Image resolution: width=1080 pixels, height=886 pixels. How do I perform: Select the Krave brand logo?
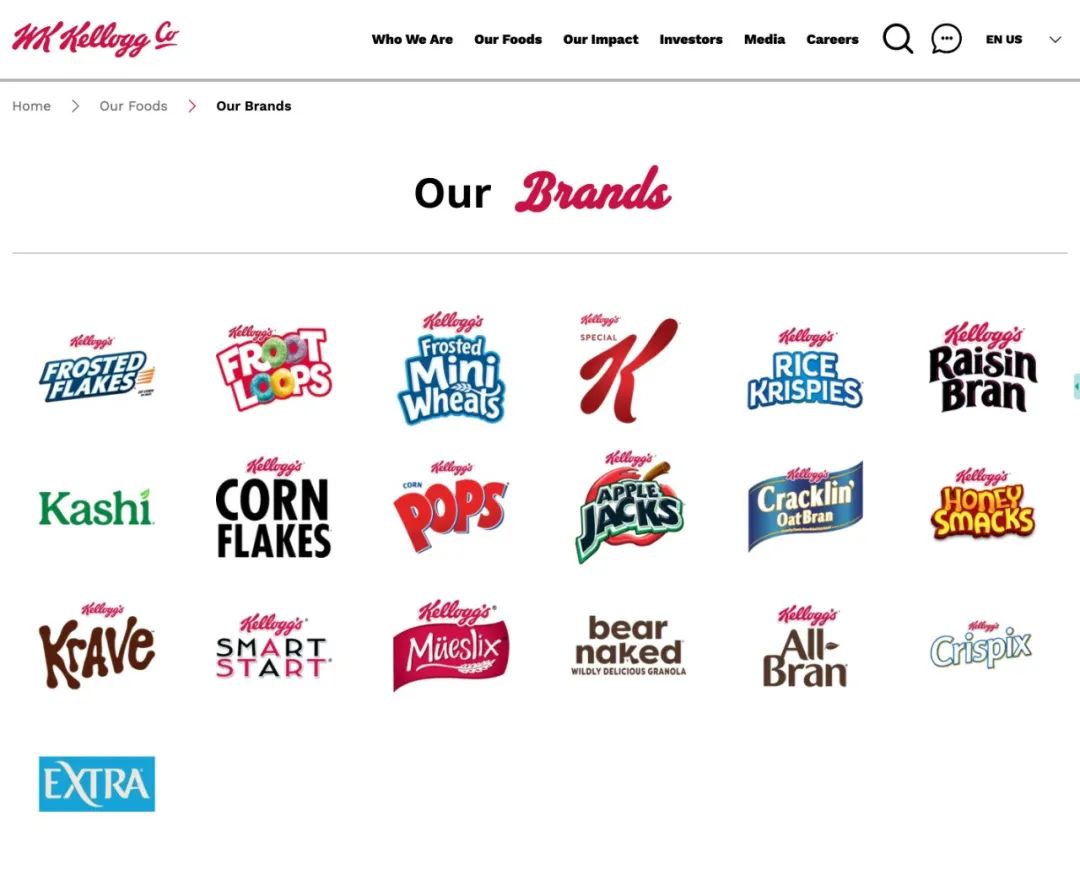[96, 646]
